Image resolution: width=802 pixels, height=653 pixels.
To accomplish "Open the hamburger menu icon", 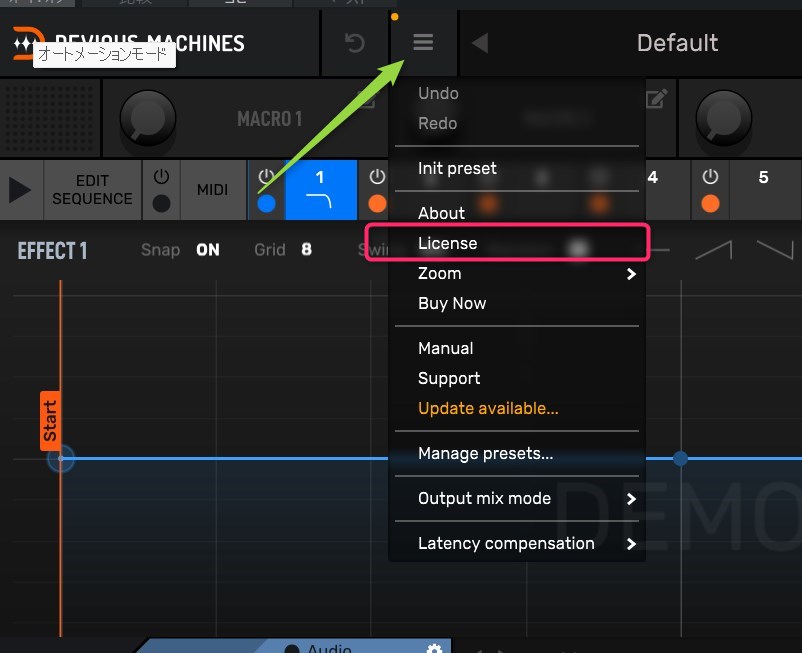I will click(424, 43).
